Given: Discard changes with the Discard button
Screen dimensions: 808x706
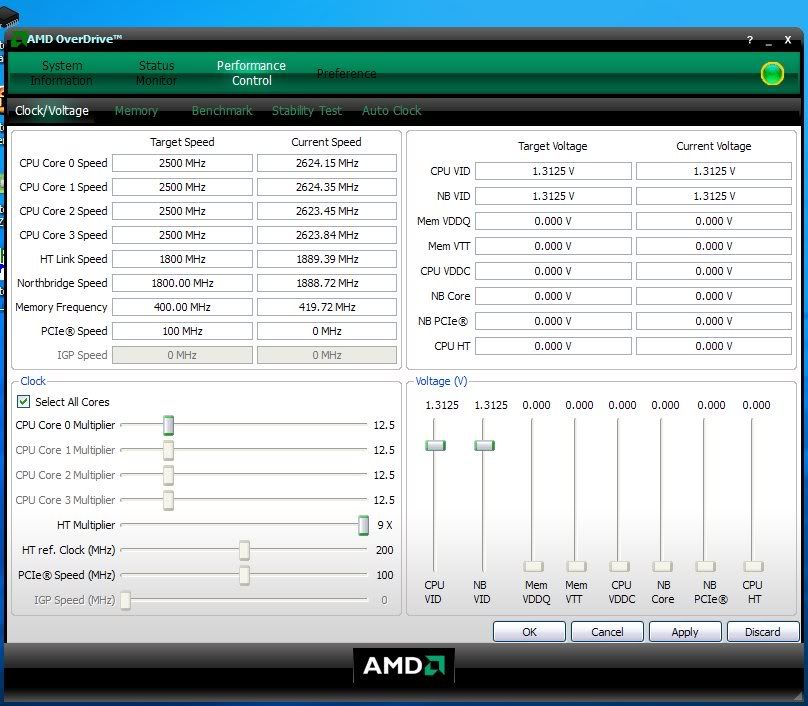Looking at the screenshot, I should 763,632.
